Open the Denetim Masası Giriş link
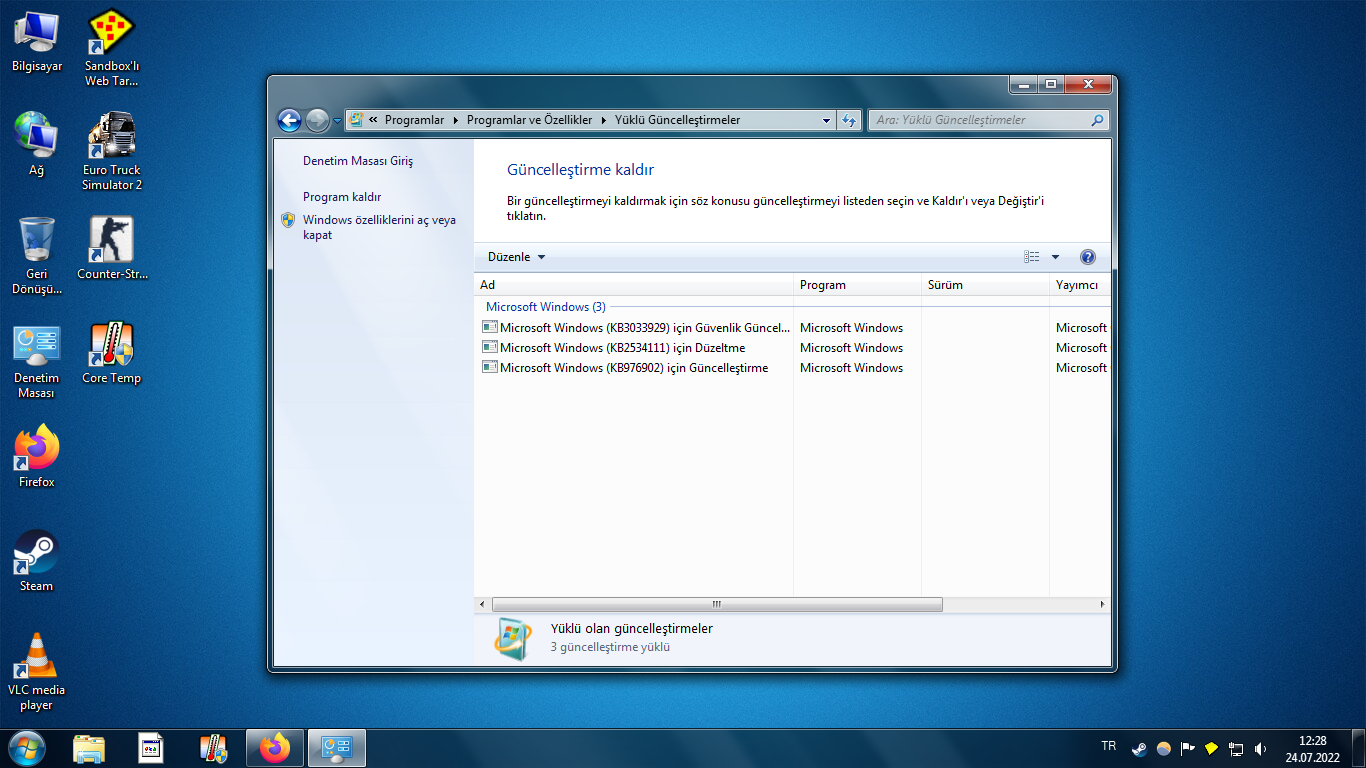1366x768 pixels. coord(358,161)
